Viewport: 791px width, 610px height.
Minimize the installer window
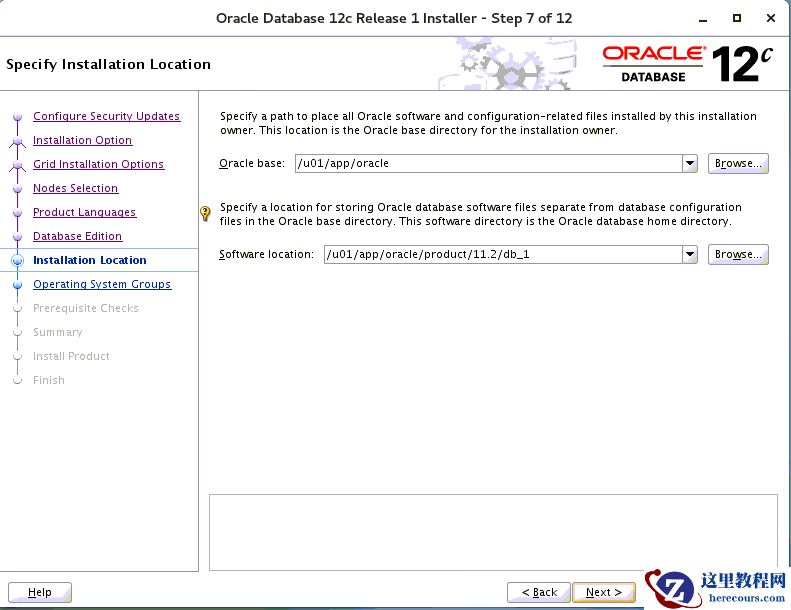point(703,19)
